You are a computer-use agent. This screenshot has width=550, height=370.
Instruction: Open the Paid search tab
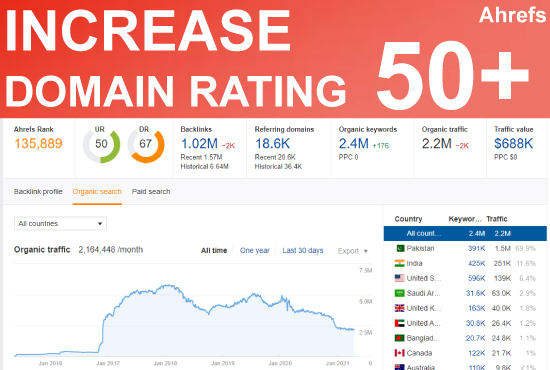click(x=151, y=191)
